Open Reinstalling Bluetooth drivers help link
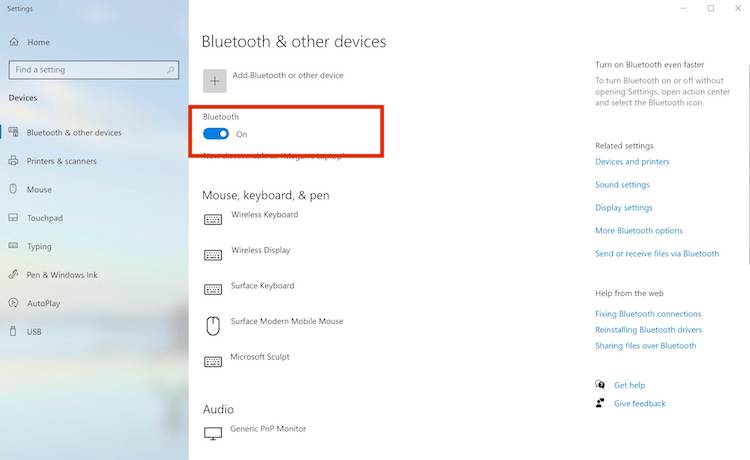This screenshot has width=750, height=460. [x=649, y=329]
